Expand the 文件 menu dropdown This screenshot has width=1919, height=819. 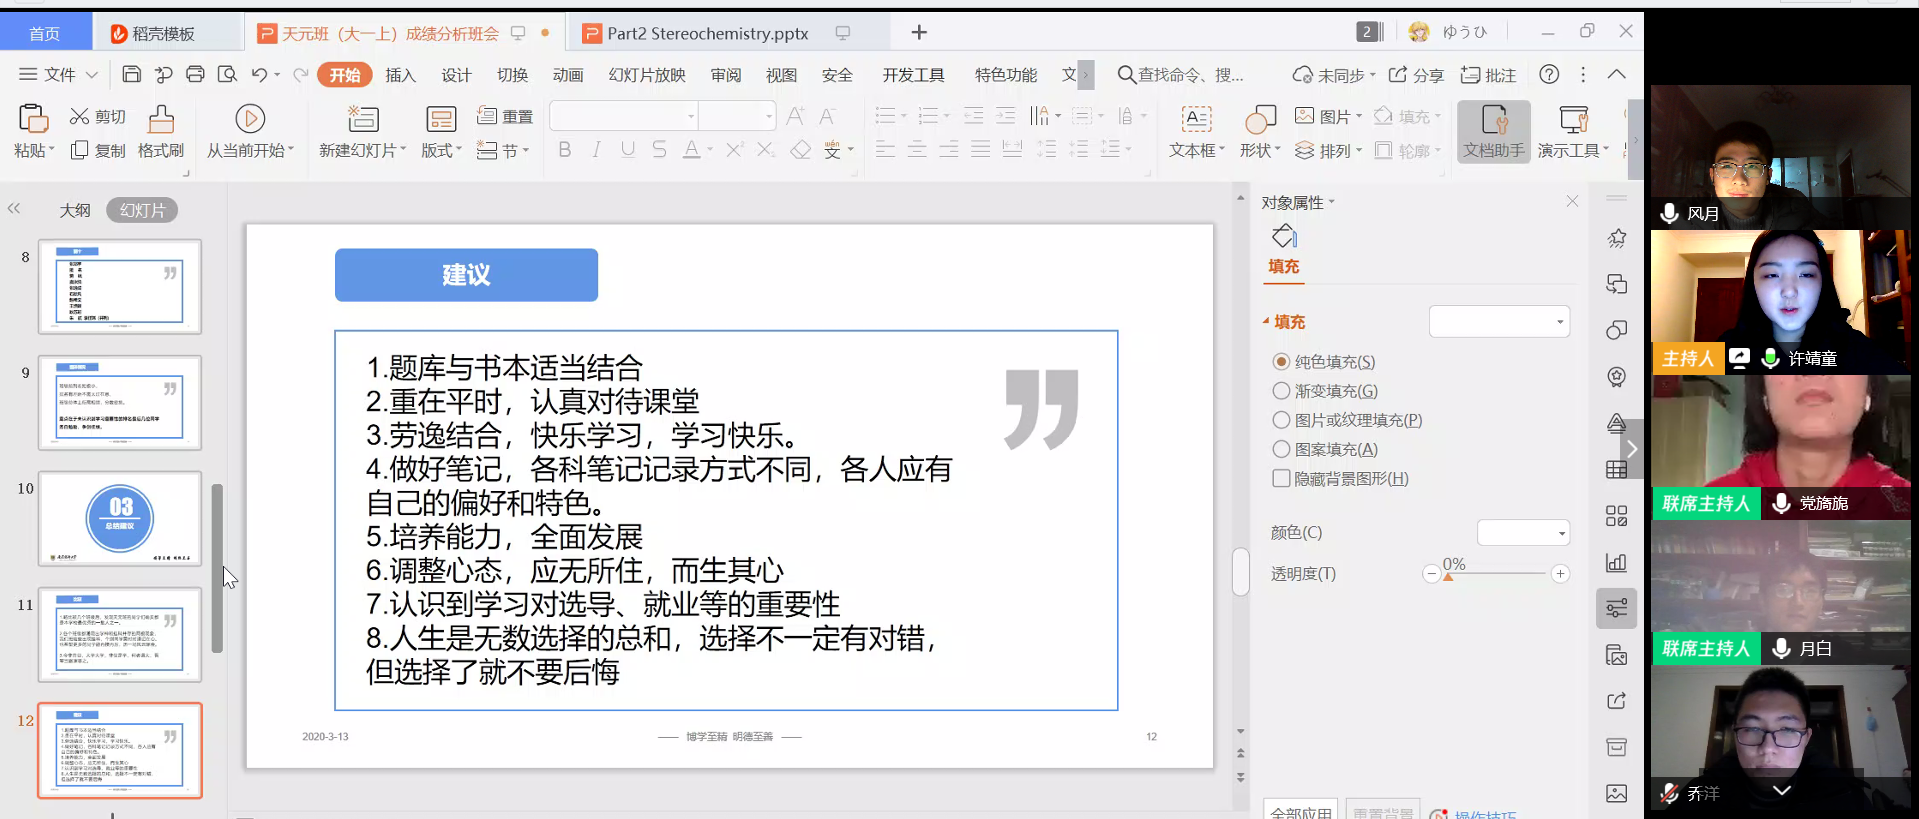[x=59, y=75]
